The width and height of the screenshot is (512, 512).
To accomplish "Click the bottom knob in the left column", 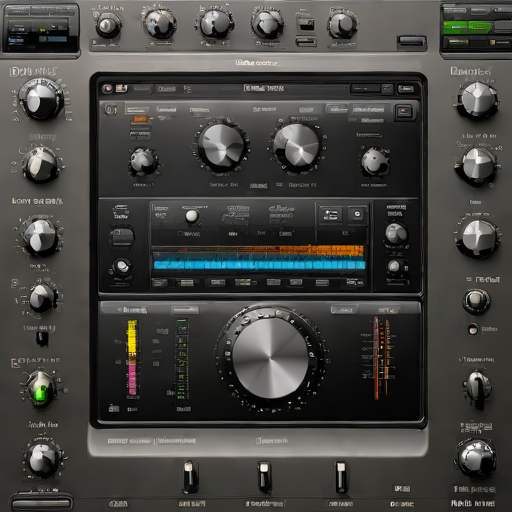I will click(43, 459).
